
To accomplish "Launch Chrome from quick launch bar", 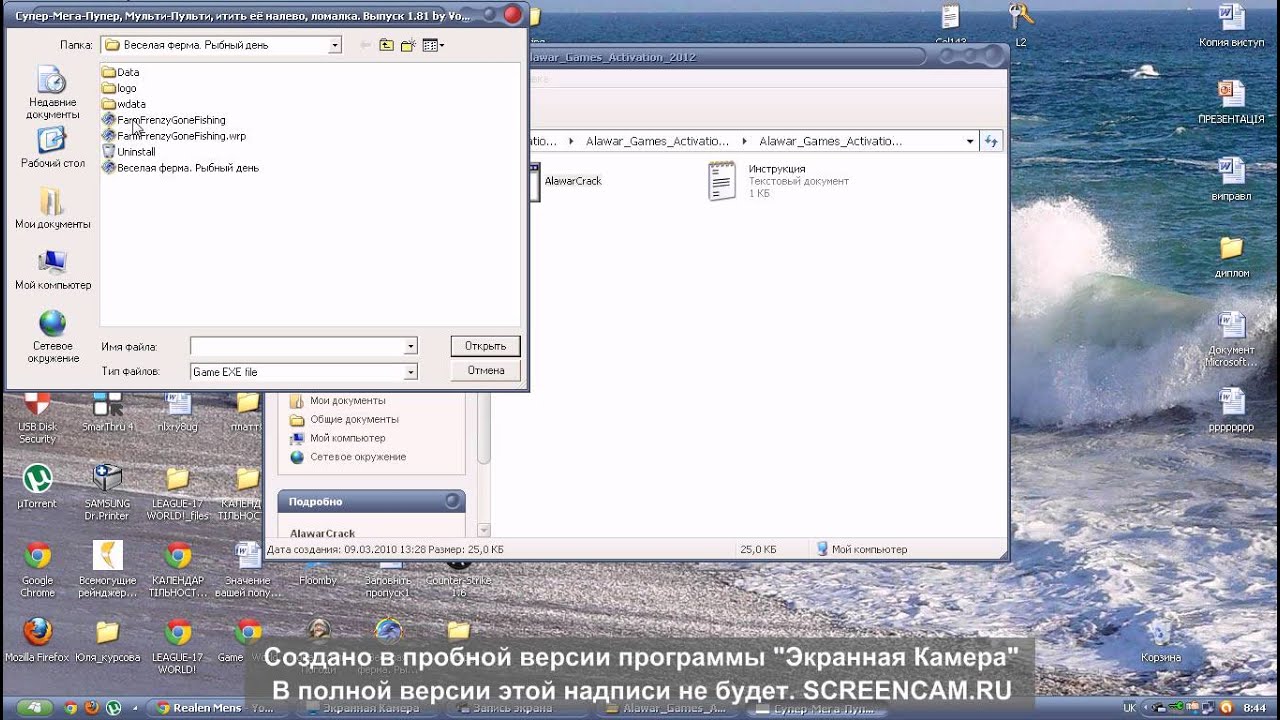I will click(x=71, y=708).
